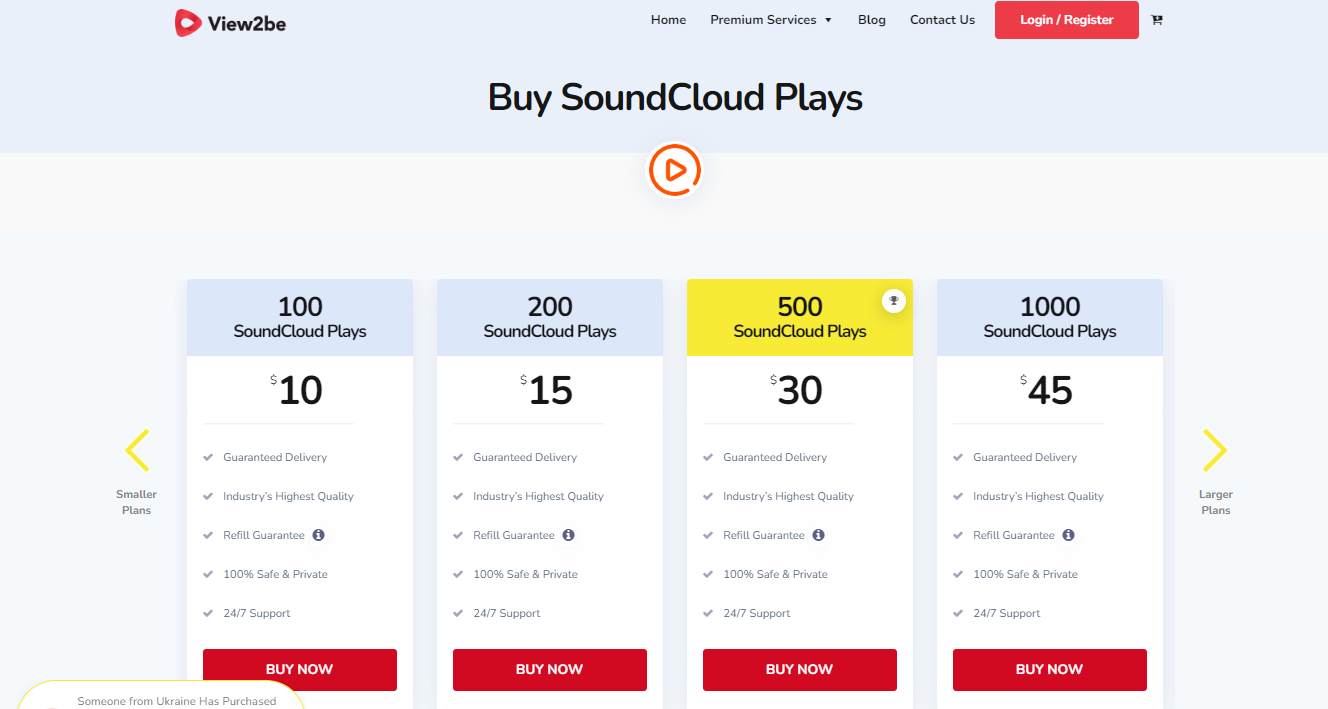Viewport: 1328px width, 709px height.
Task: Click Refill Guarantee text in 100 plan
Action: [264, 535]
